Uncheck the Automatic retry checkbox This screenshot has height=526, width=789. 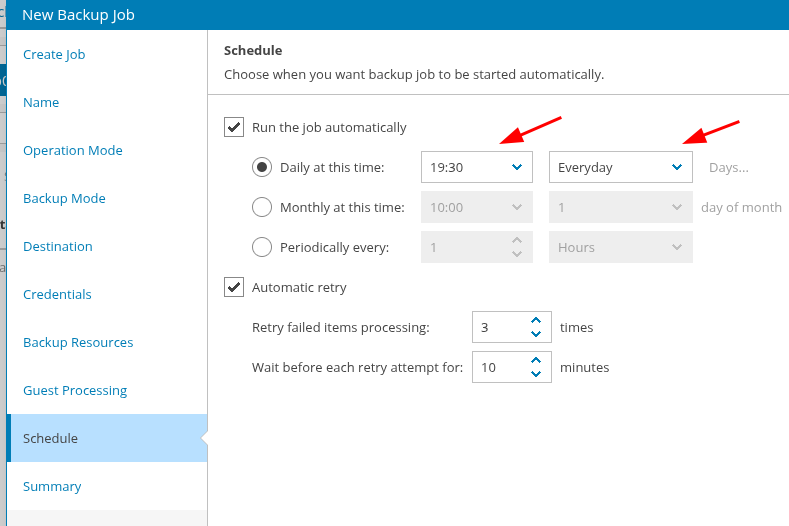click(234, 287)
